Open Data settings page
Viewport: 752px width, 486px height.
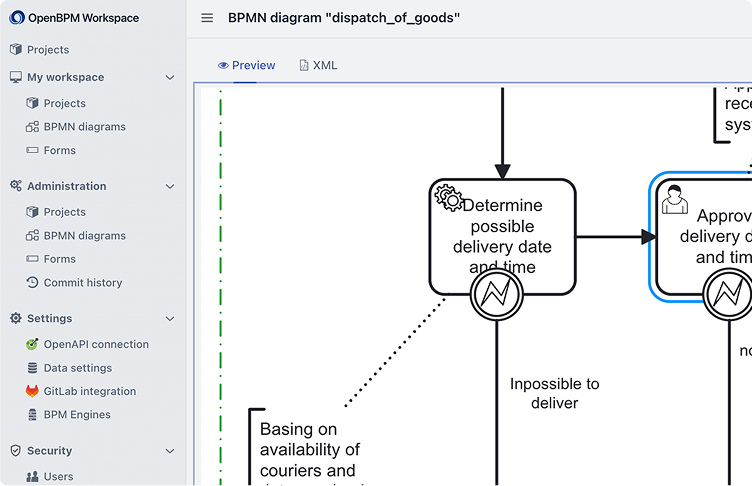(x=77, y=368)
